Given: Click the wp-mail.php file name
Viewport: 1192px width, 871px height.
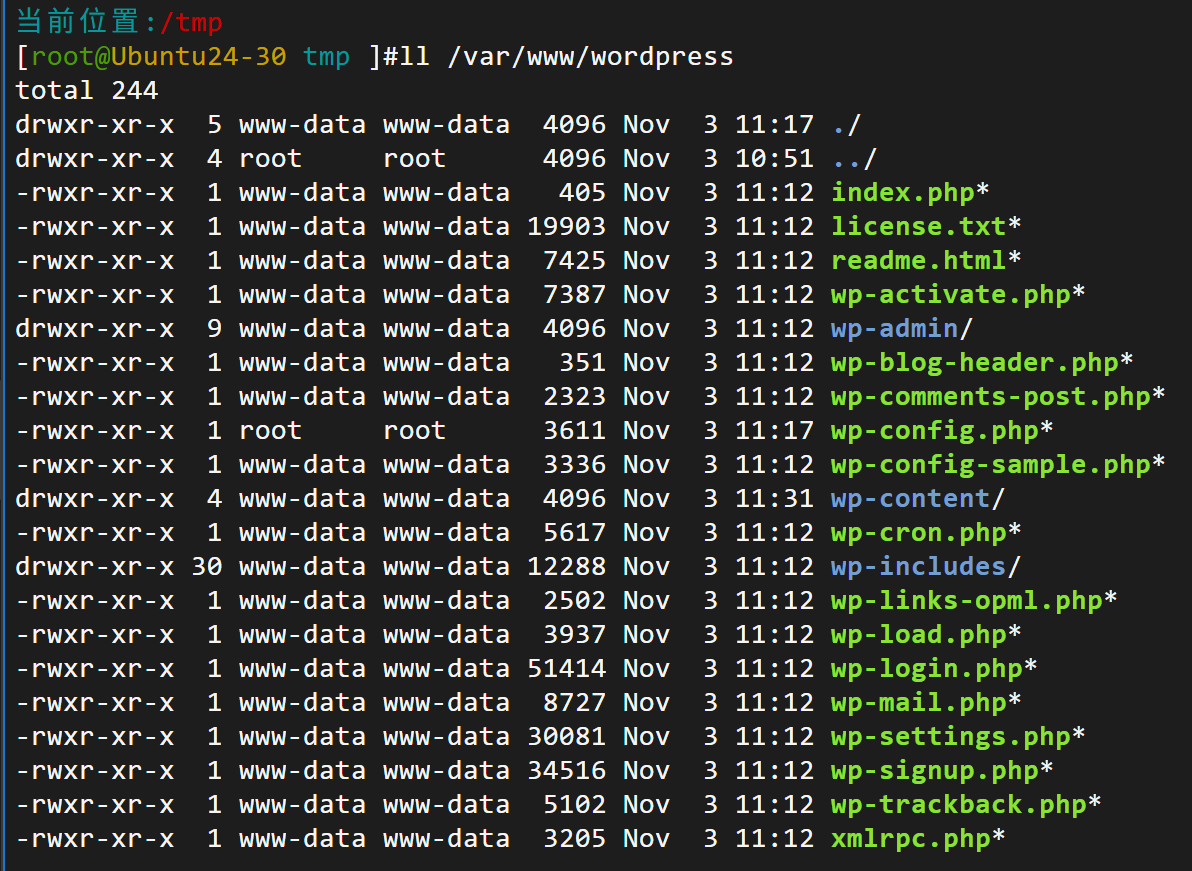Looking at the screenshot, I should (x=918, y=704).
